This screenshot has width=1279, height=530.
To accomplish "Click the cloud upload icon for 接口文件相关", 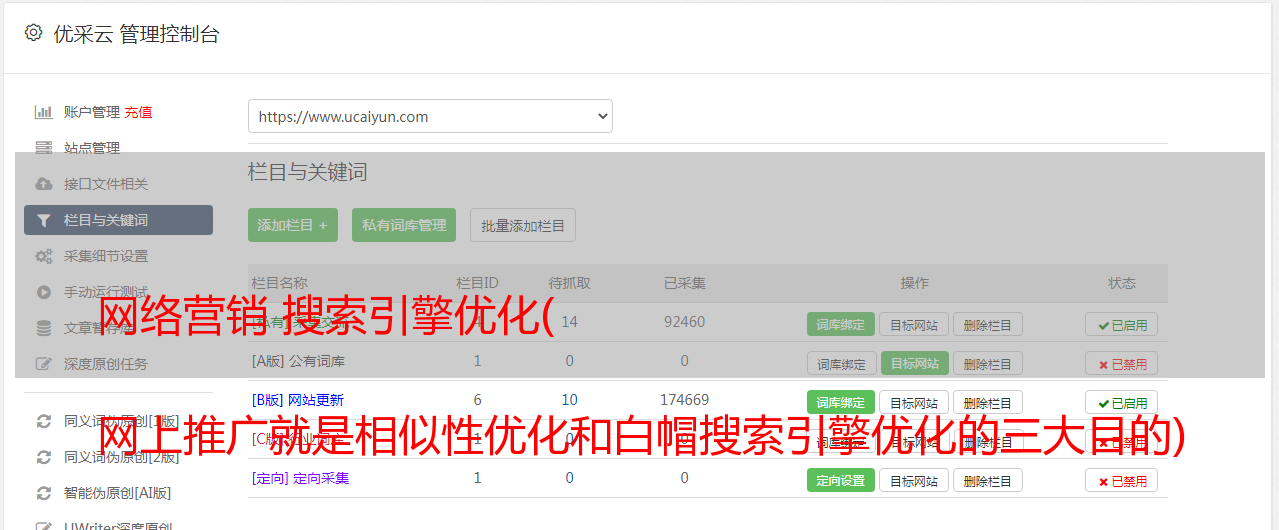I will tap(43, 184).
